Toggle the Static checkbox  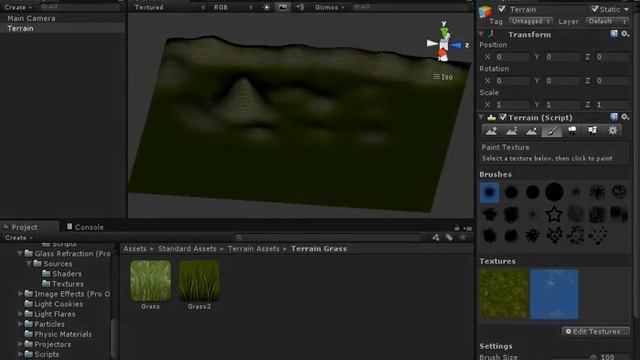[595, 9]
